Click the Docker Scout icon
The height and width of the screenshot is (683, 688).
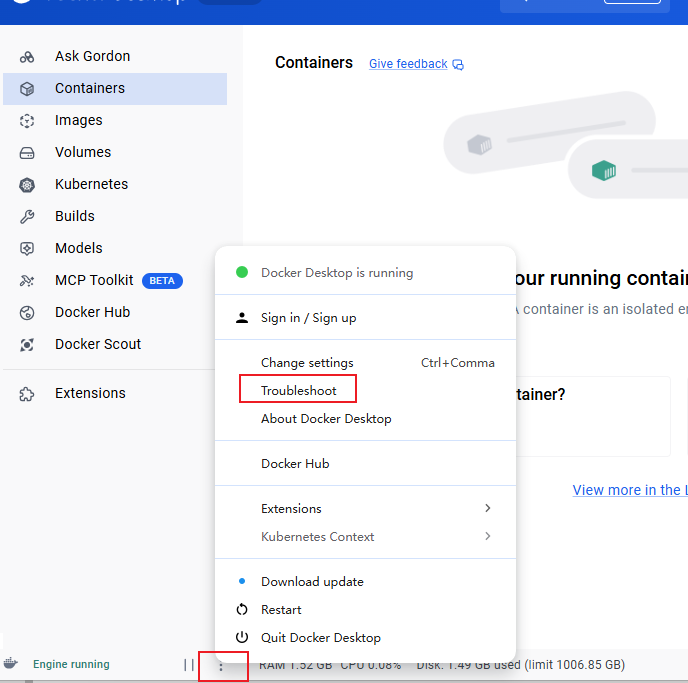point(27,345)
